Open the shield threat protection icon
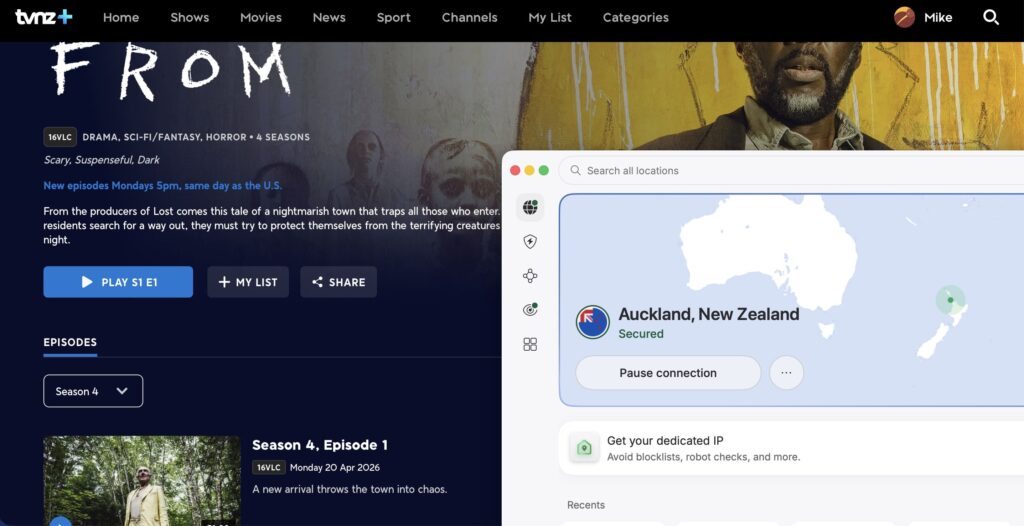The height and width of the screenshot is (526, 1024). [530, 242]
